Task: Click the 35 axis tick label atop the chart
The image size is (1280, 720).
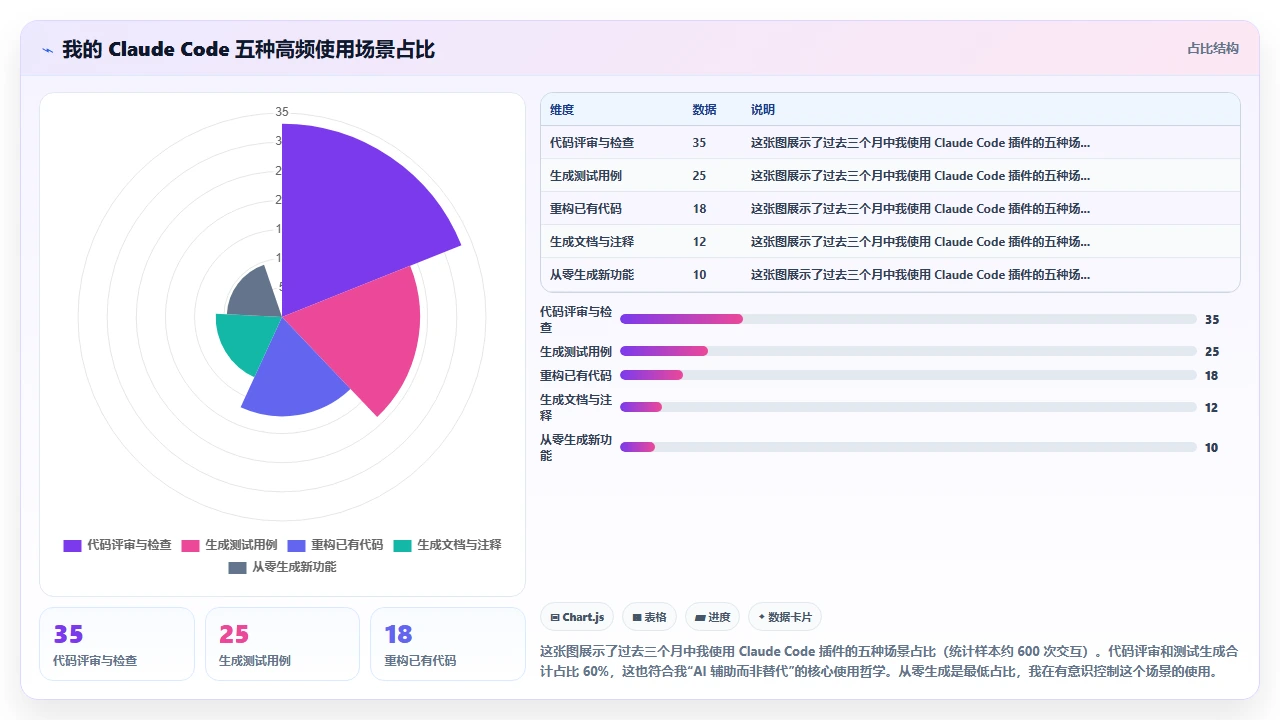Action: [282, 111]
